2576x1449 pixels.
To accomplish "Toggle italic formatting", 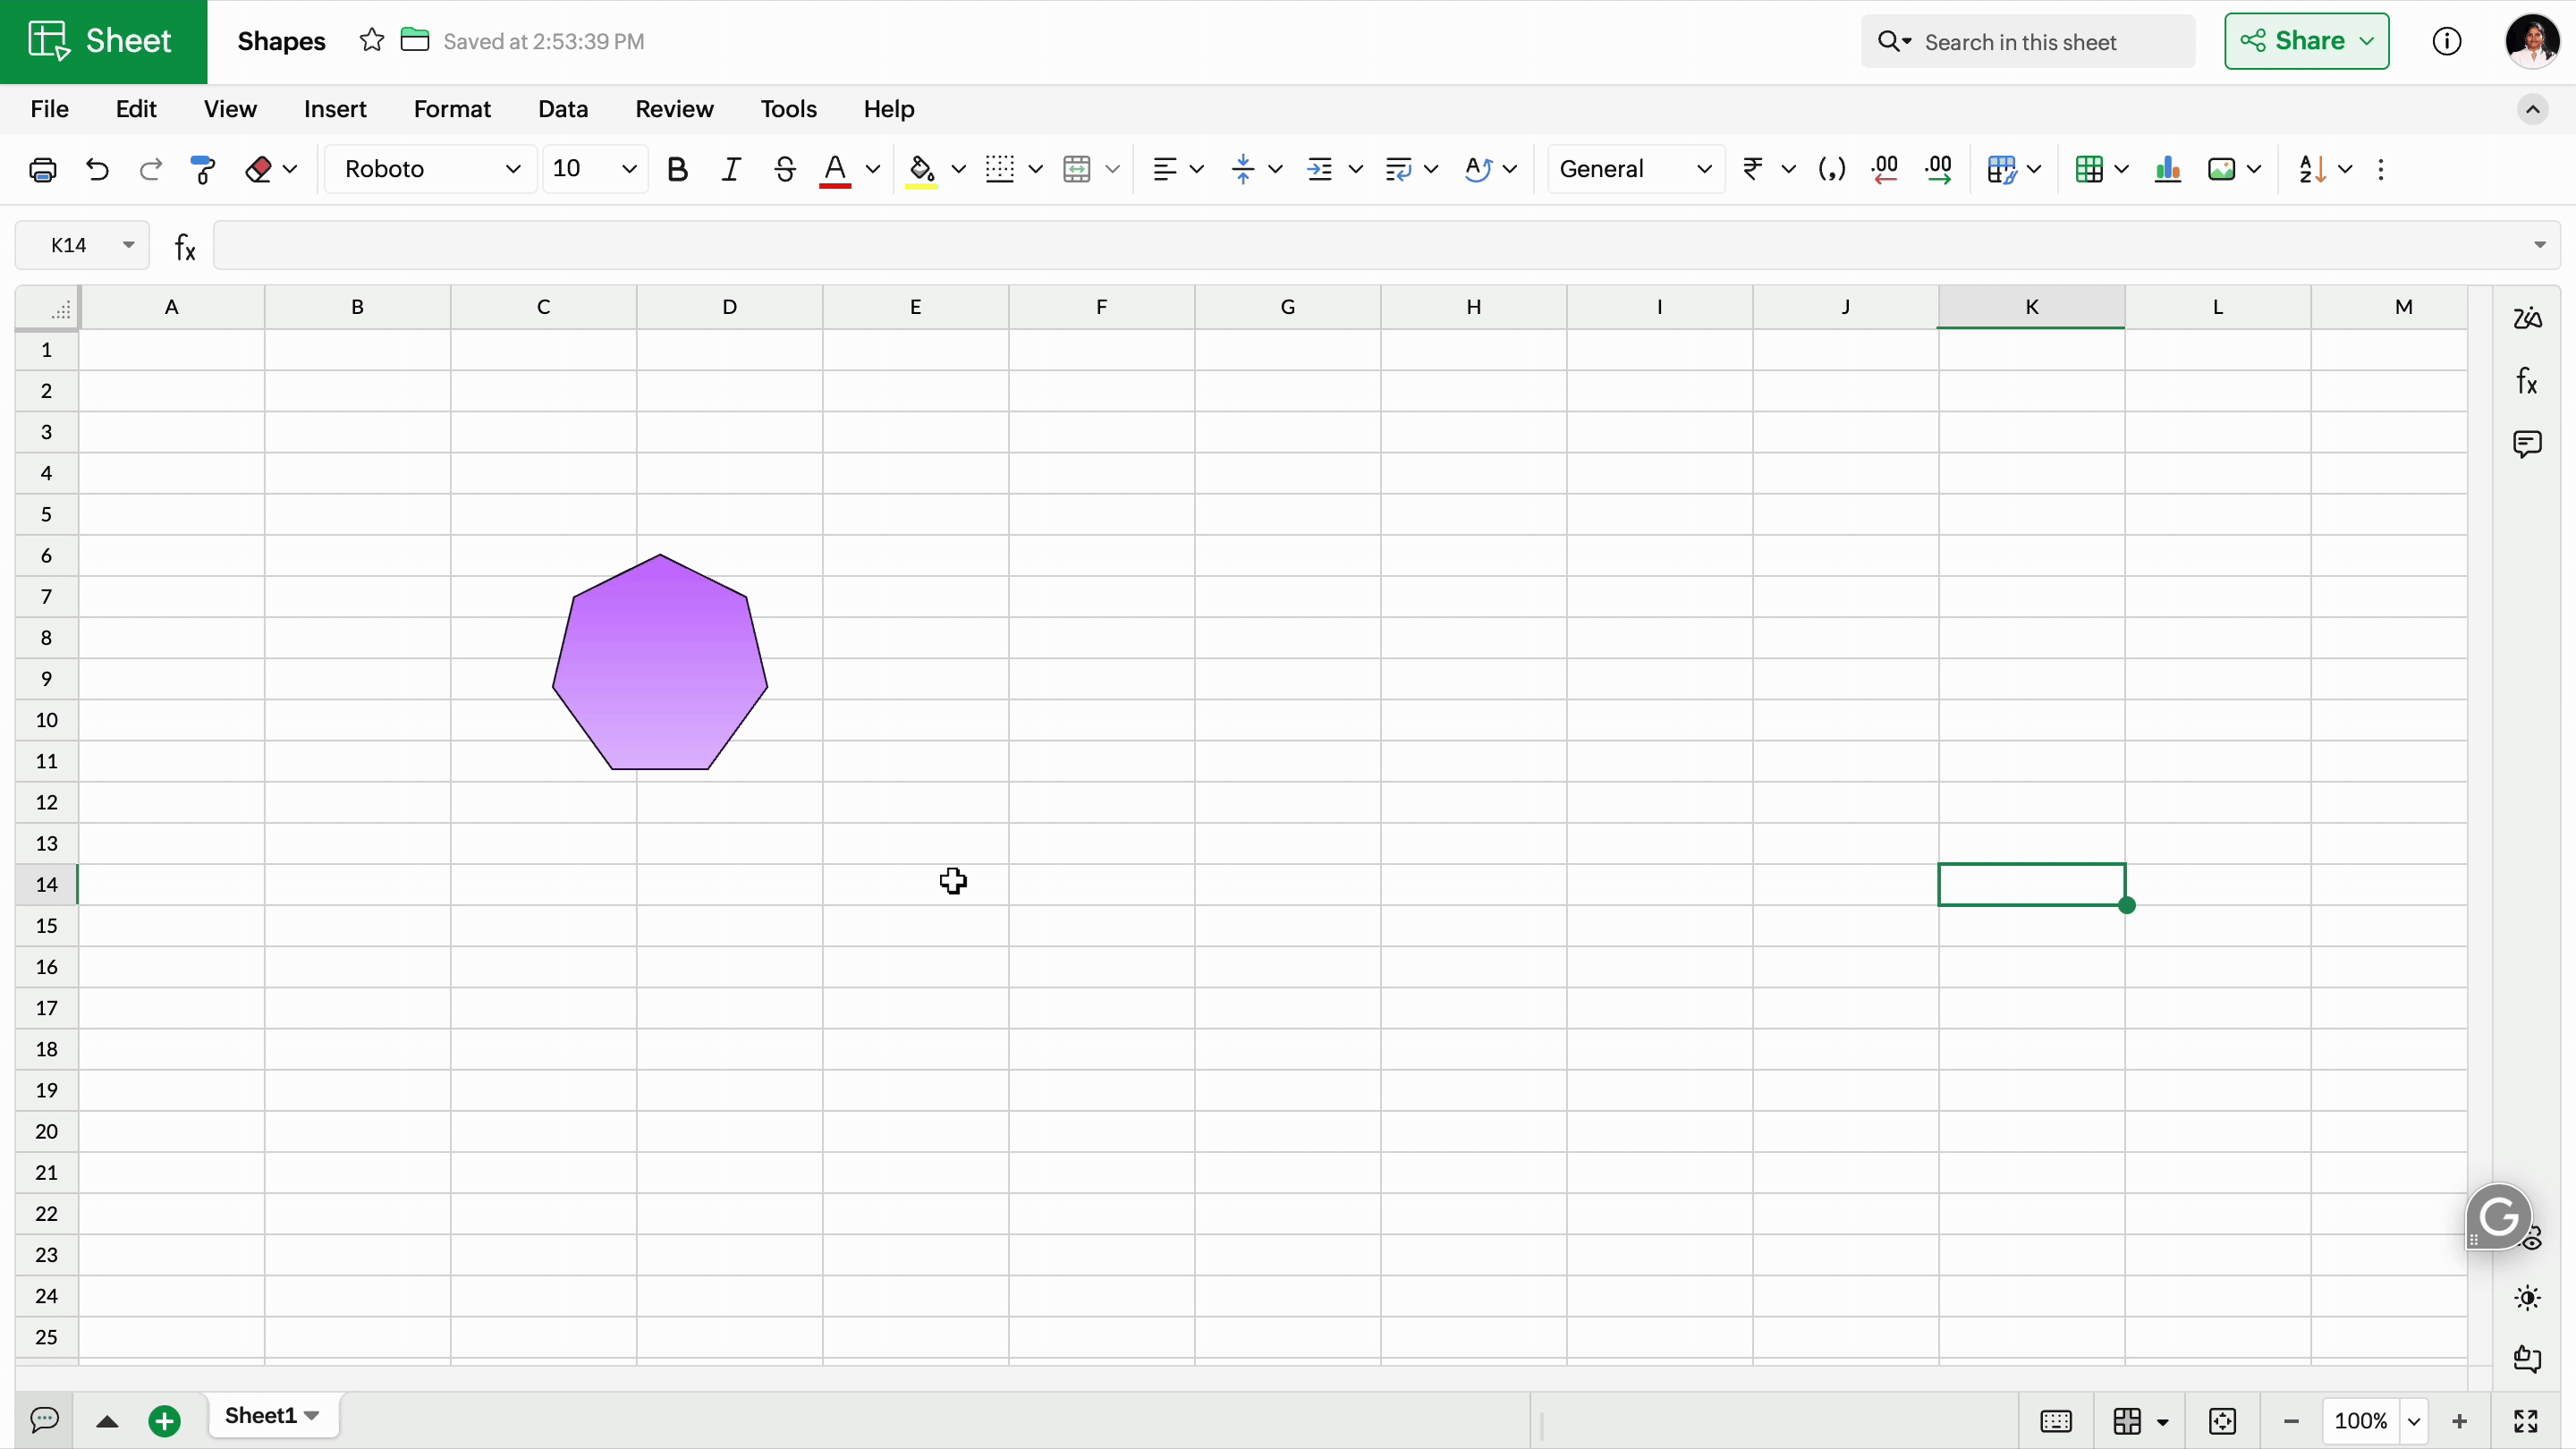I will point(731,169).
